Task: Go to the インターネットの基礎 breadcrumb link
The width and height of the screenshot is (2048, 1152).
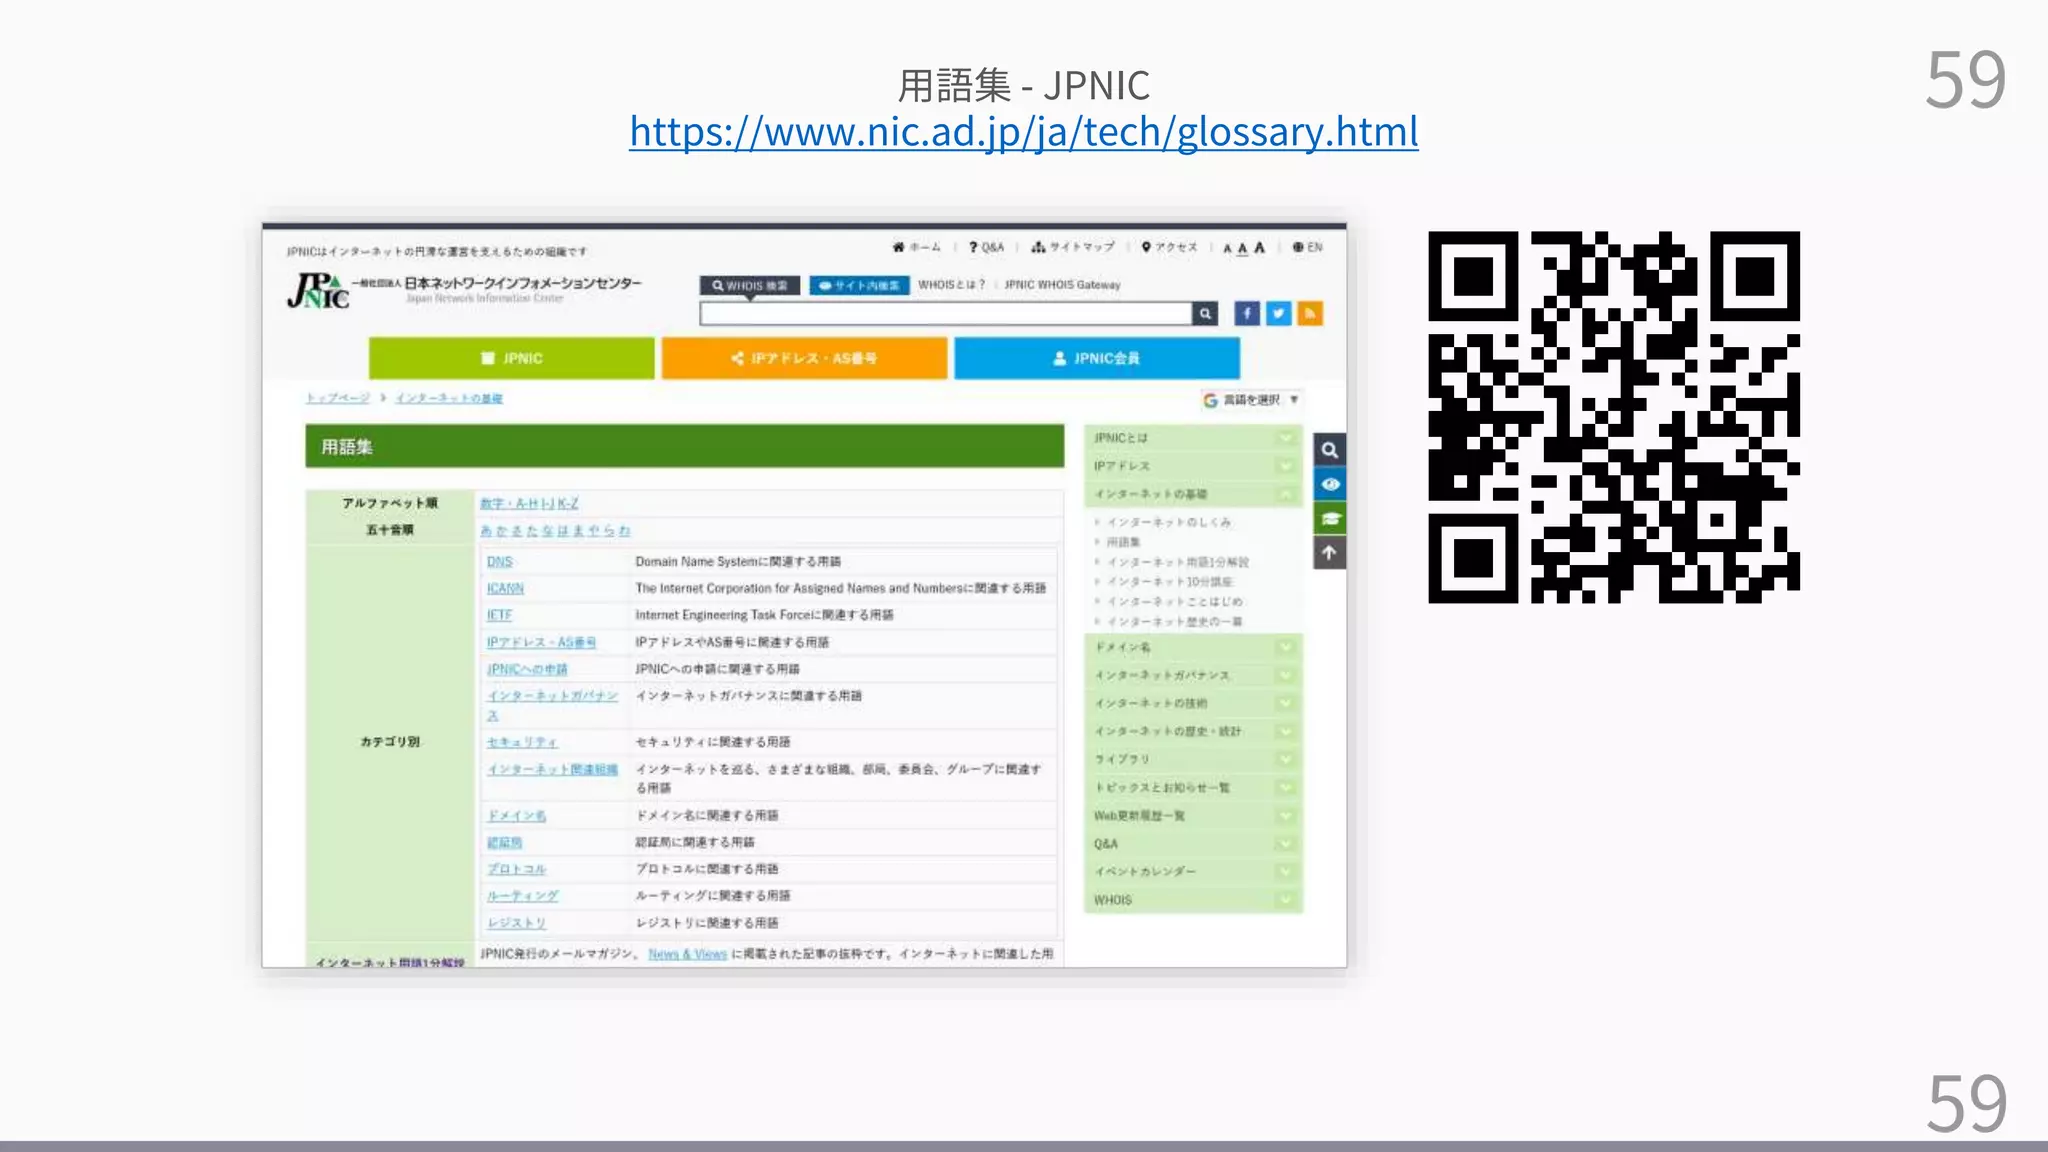Action: 449,398
